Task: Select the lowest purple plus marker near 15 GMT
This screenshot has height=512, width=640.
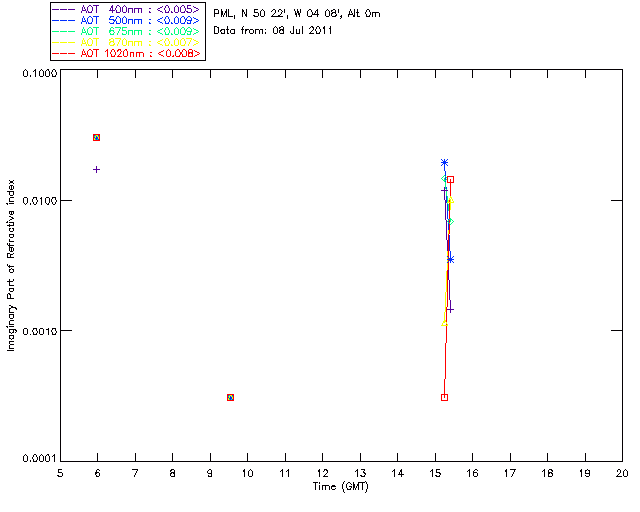Action: (450, 310)
